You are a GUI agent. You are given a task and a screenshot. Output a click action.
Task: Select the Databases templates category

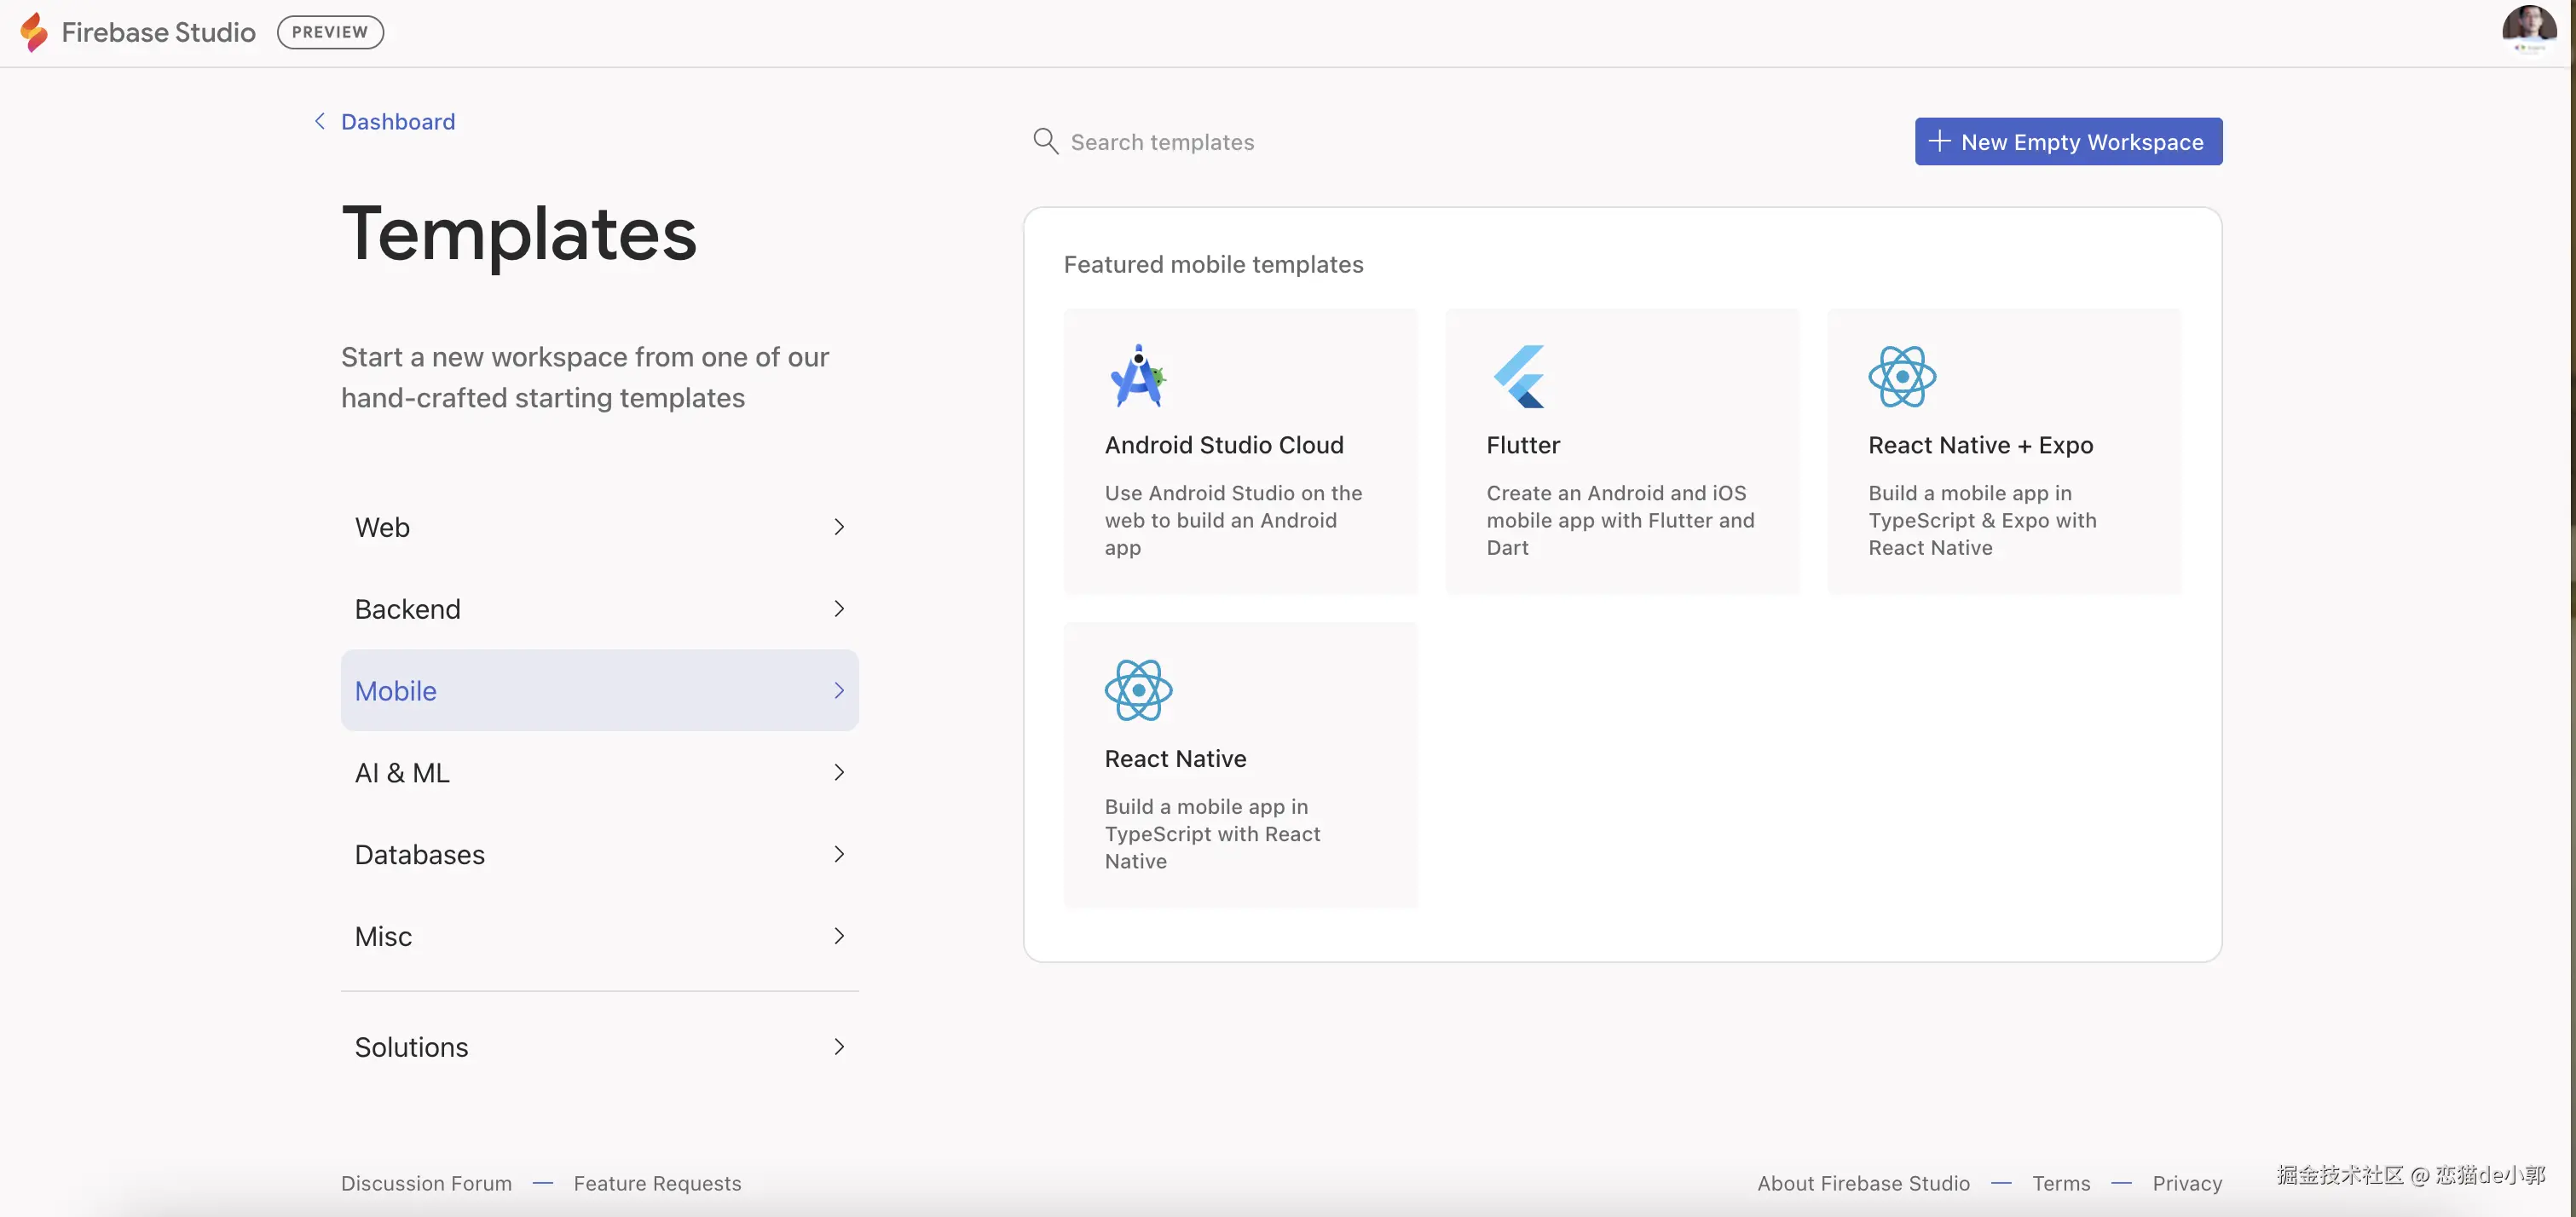click(600, 854)
